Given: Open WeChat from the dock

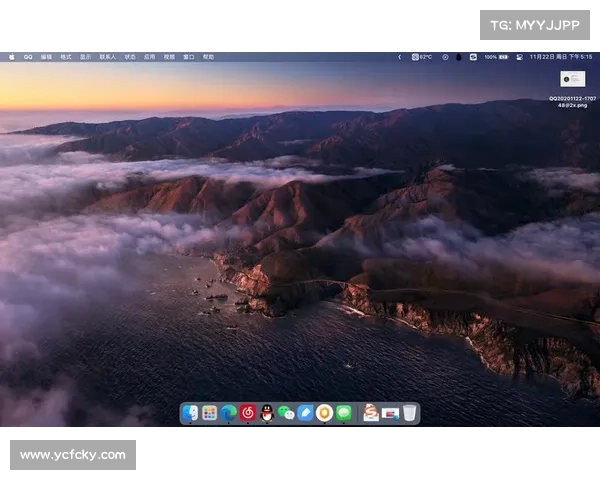Looking at the screenshot, I should point(285,413).
